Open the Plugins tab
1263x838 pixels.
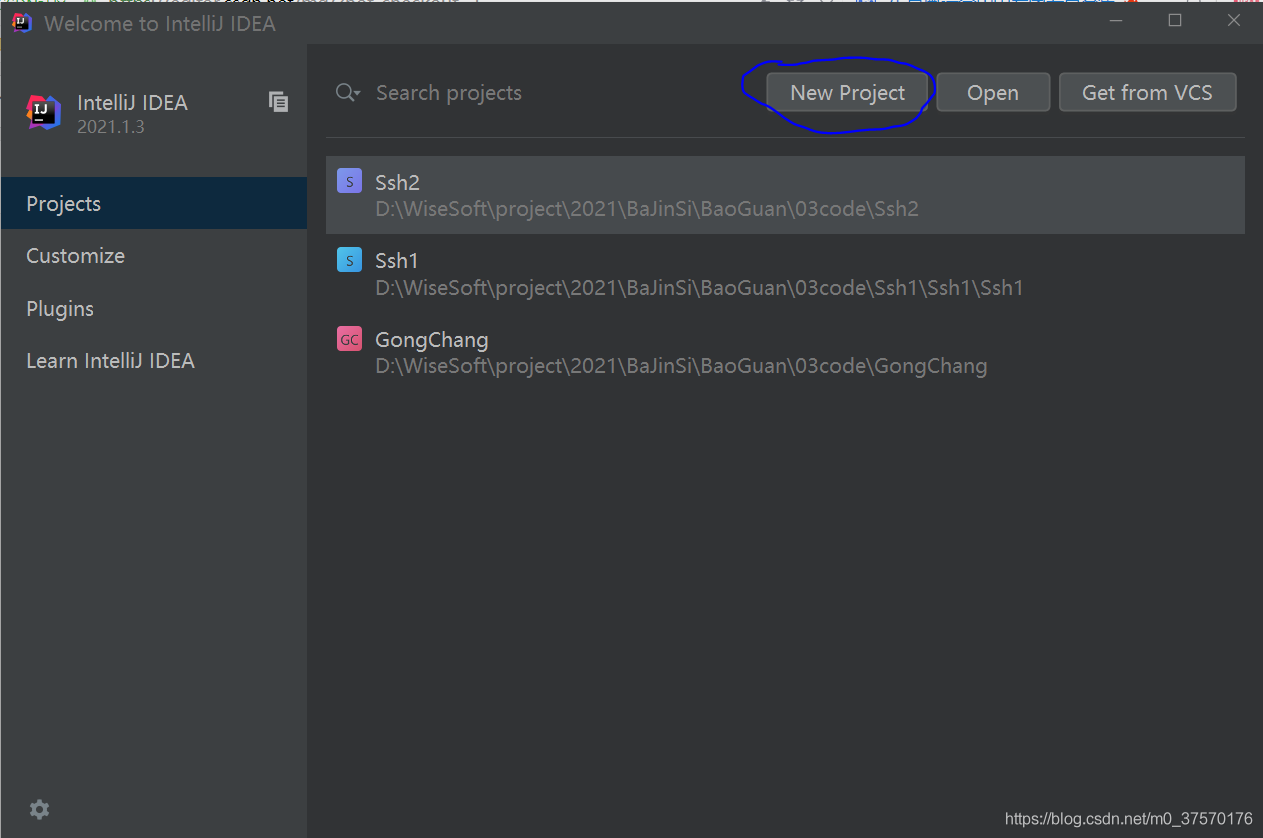pos(154,309)
